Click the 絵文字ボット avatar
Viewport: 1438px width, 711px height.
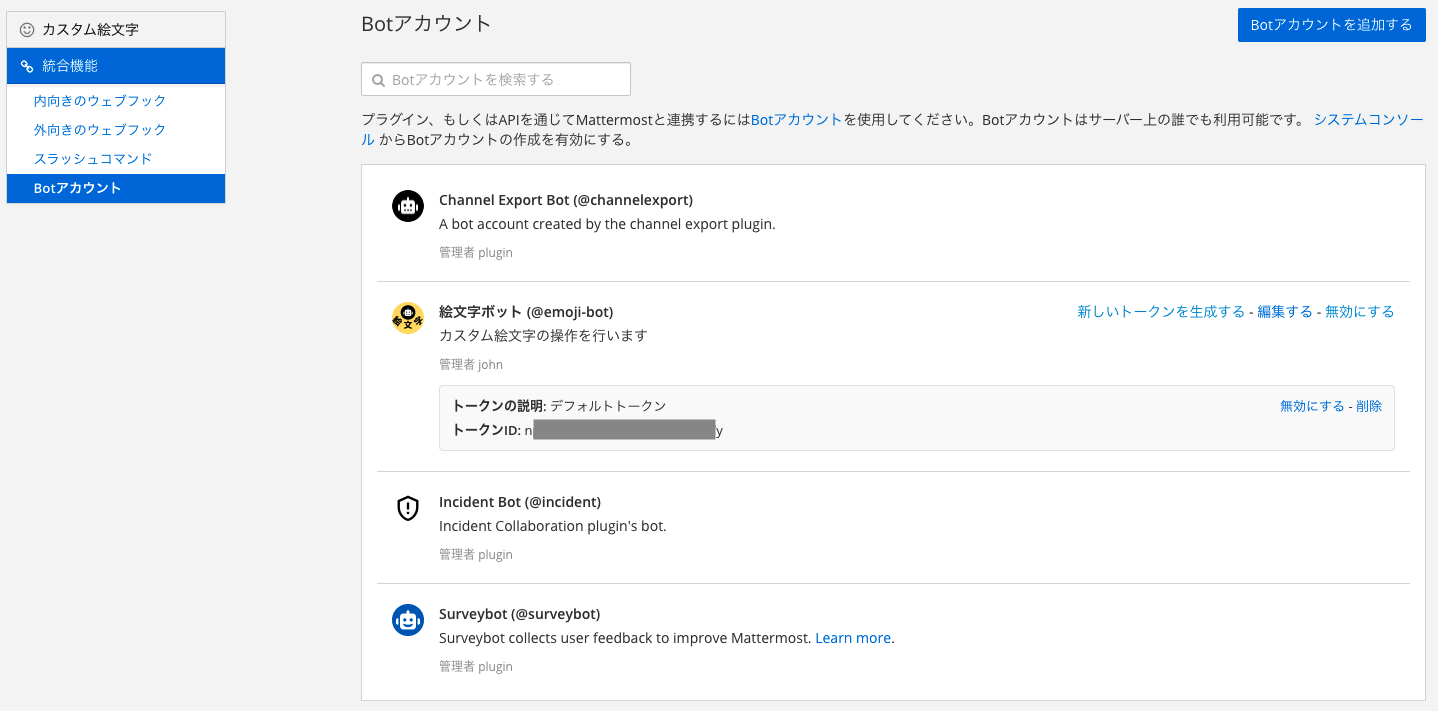coord(408,318)
